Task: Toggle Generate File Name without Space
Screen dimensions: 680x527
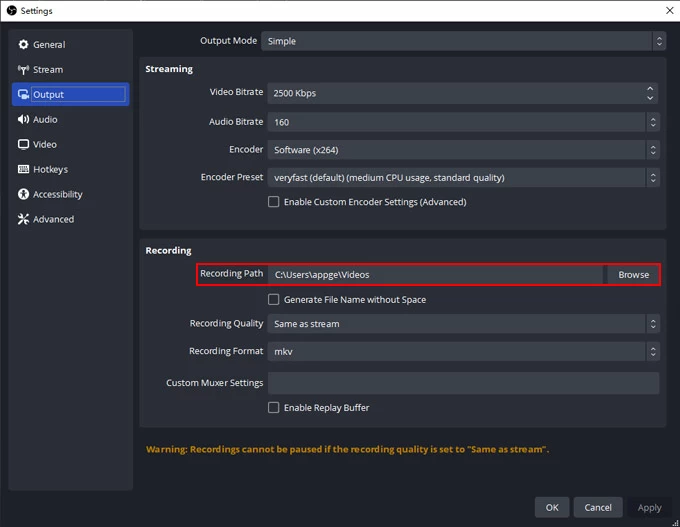Action: (273, 299)
